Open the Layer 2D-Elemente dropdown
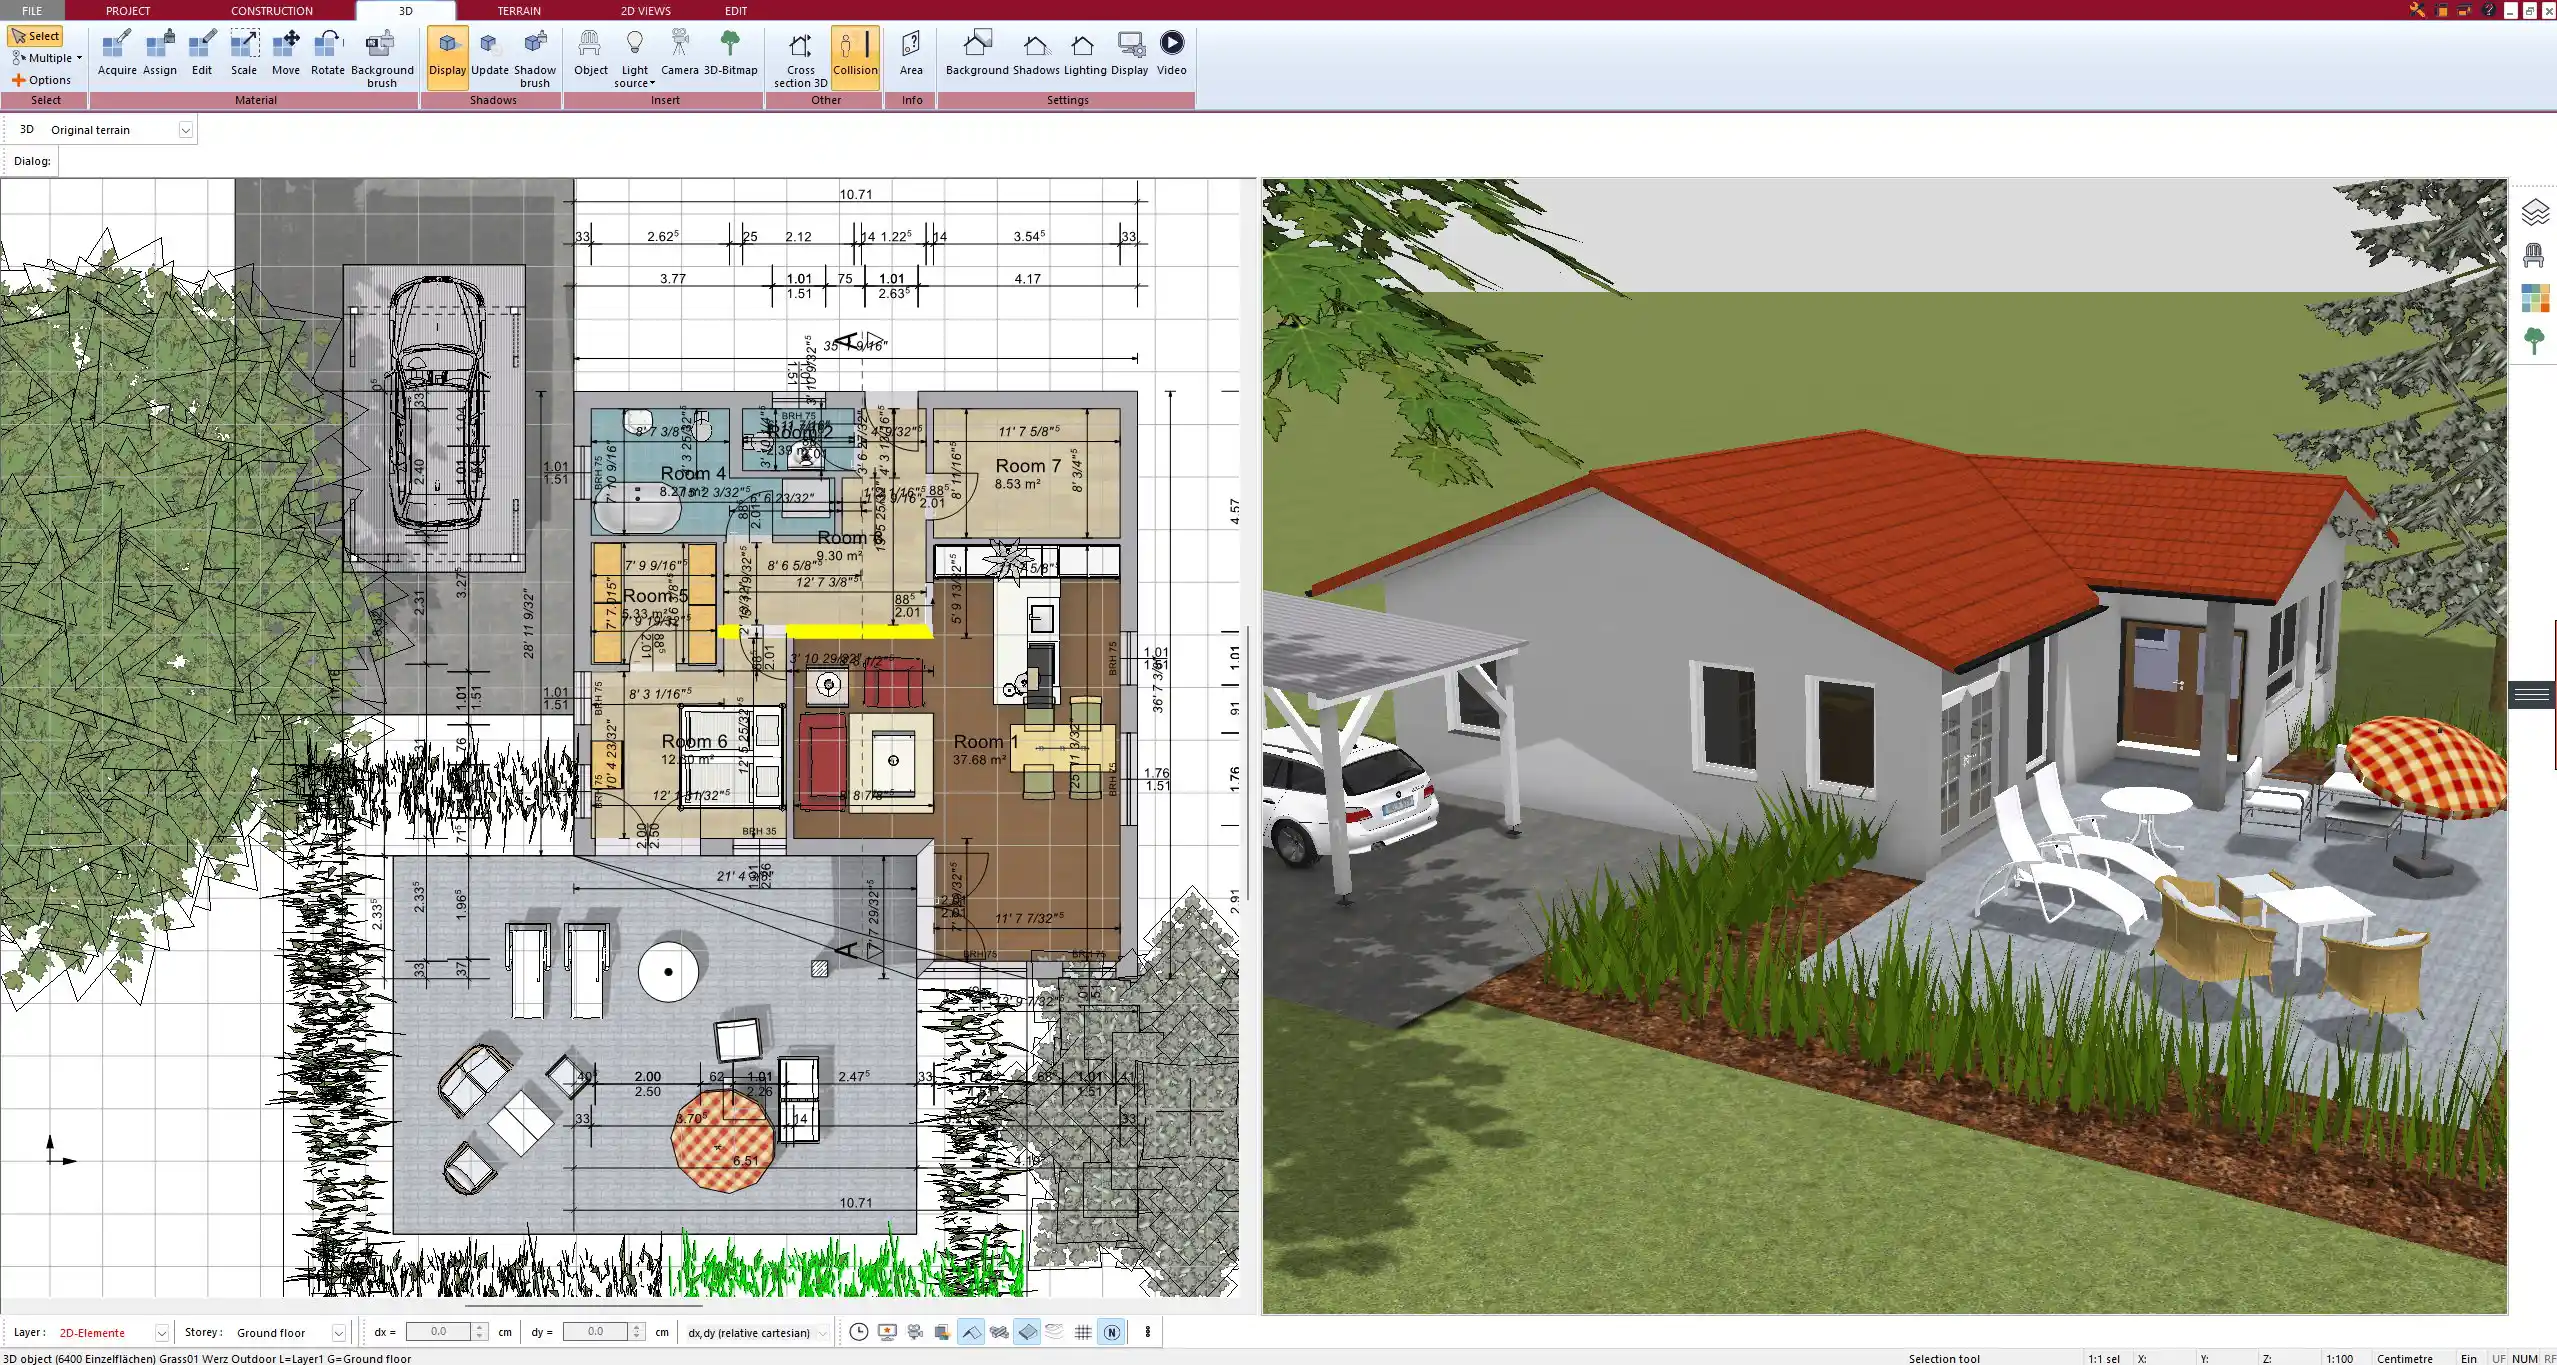Viewport: 2557px width, 1365px height. tap(161, 1333)
